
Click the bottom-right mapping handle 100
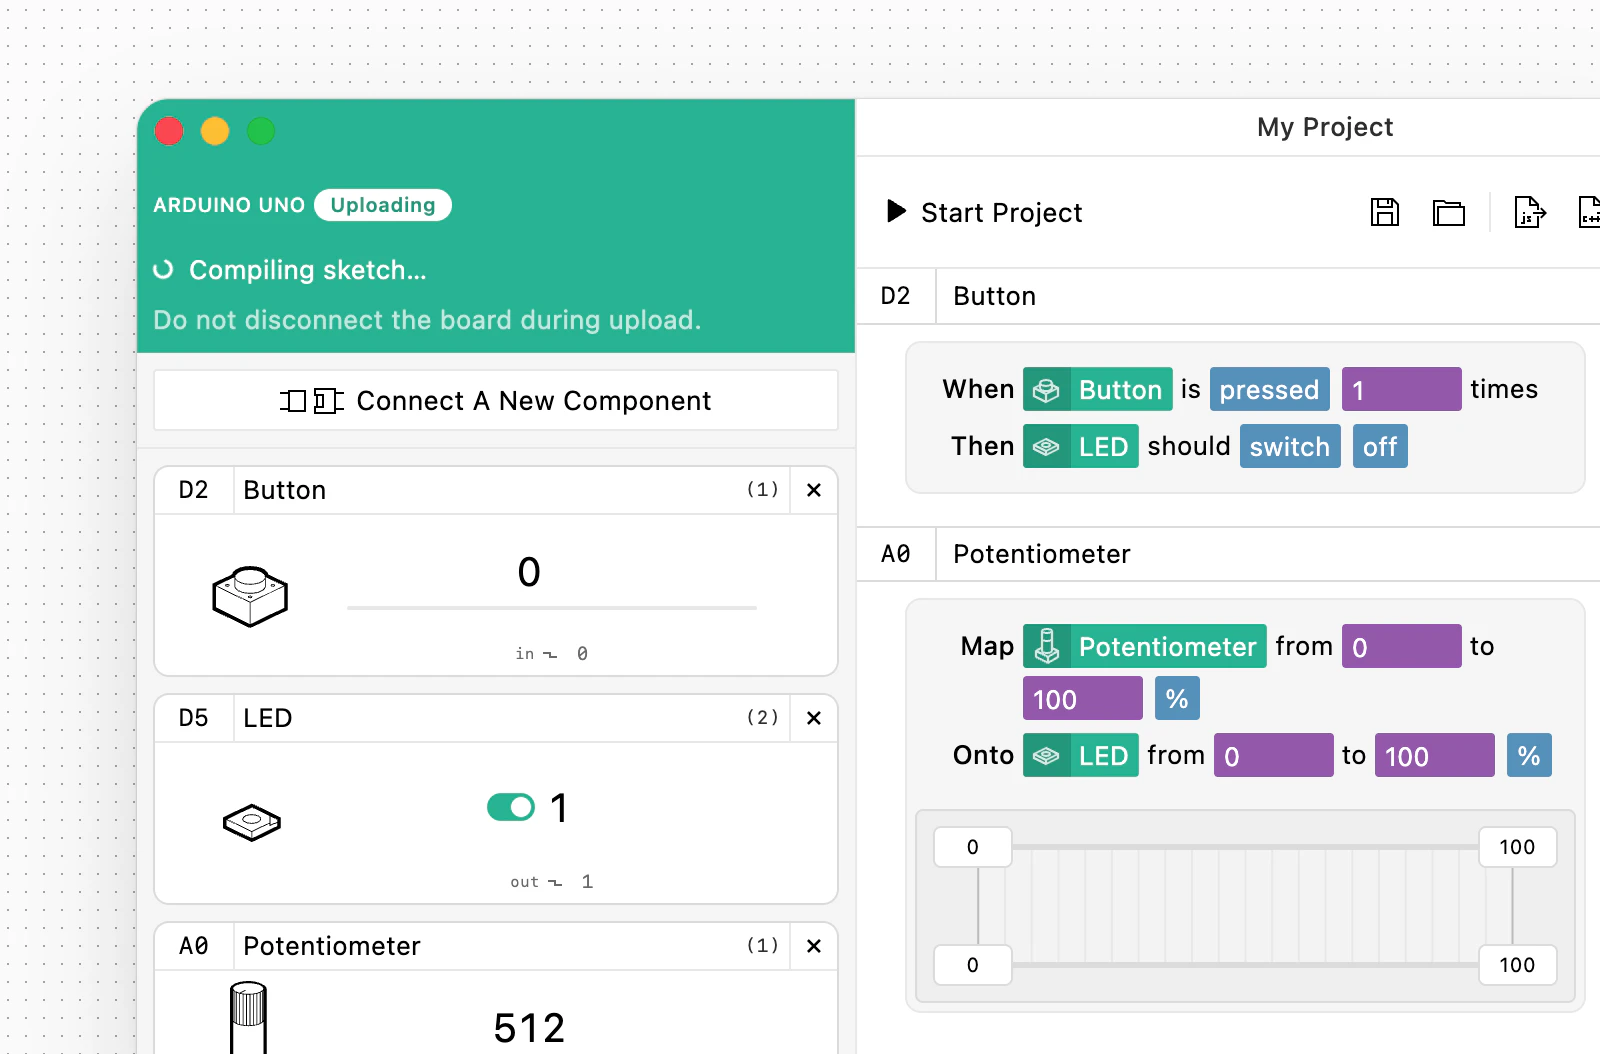[x=1517, y=965]
